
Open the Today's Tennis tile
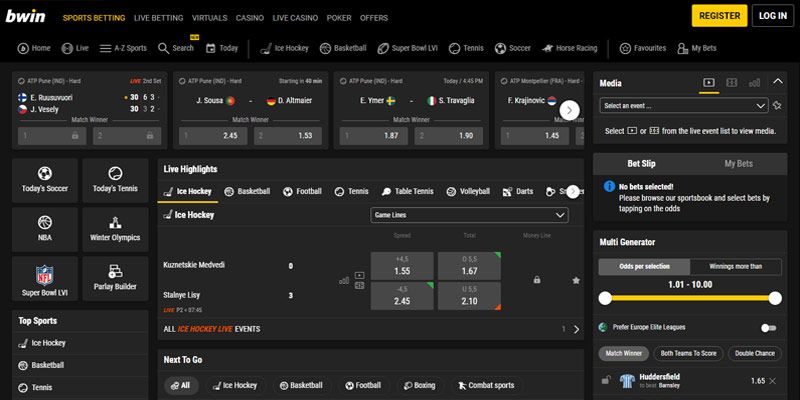pyautogui.click(x=115, y=180)
